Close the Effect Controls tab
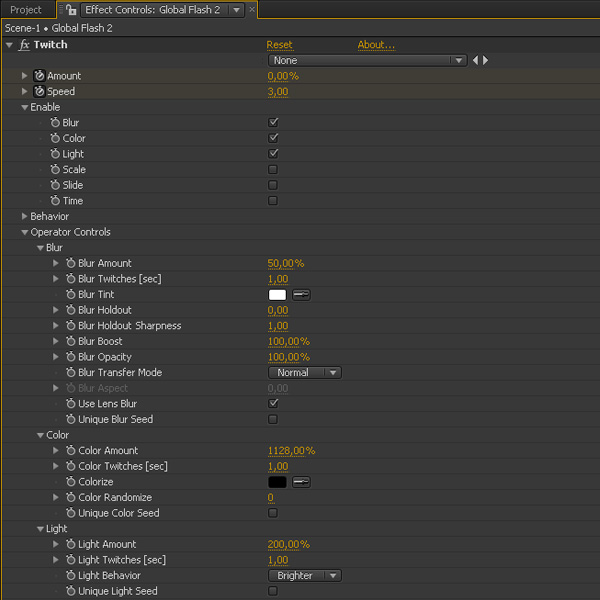 tap(252, 10)
